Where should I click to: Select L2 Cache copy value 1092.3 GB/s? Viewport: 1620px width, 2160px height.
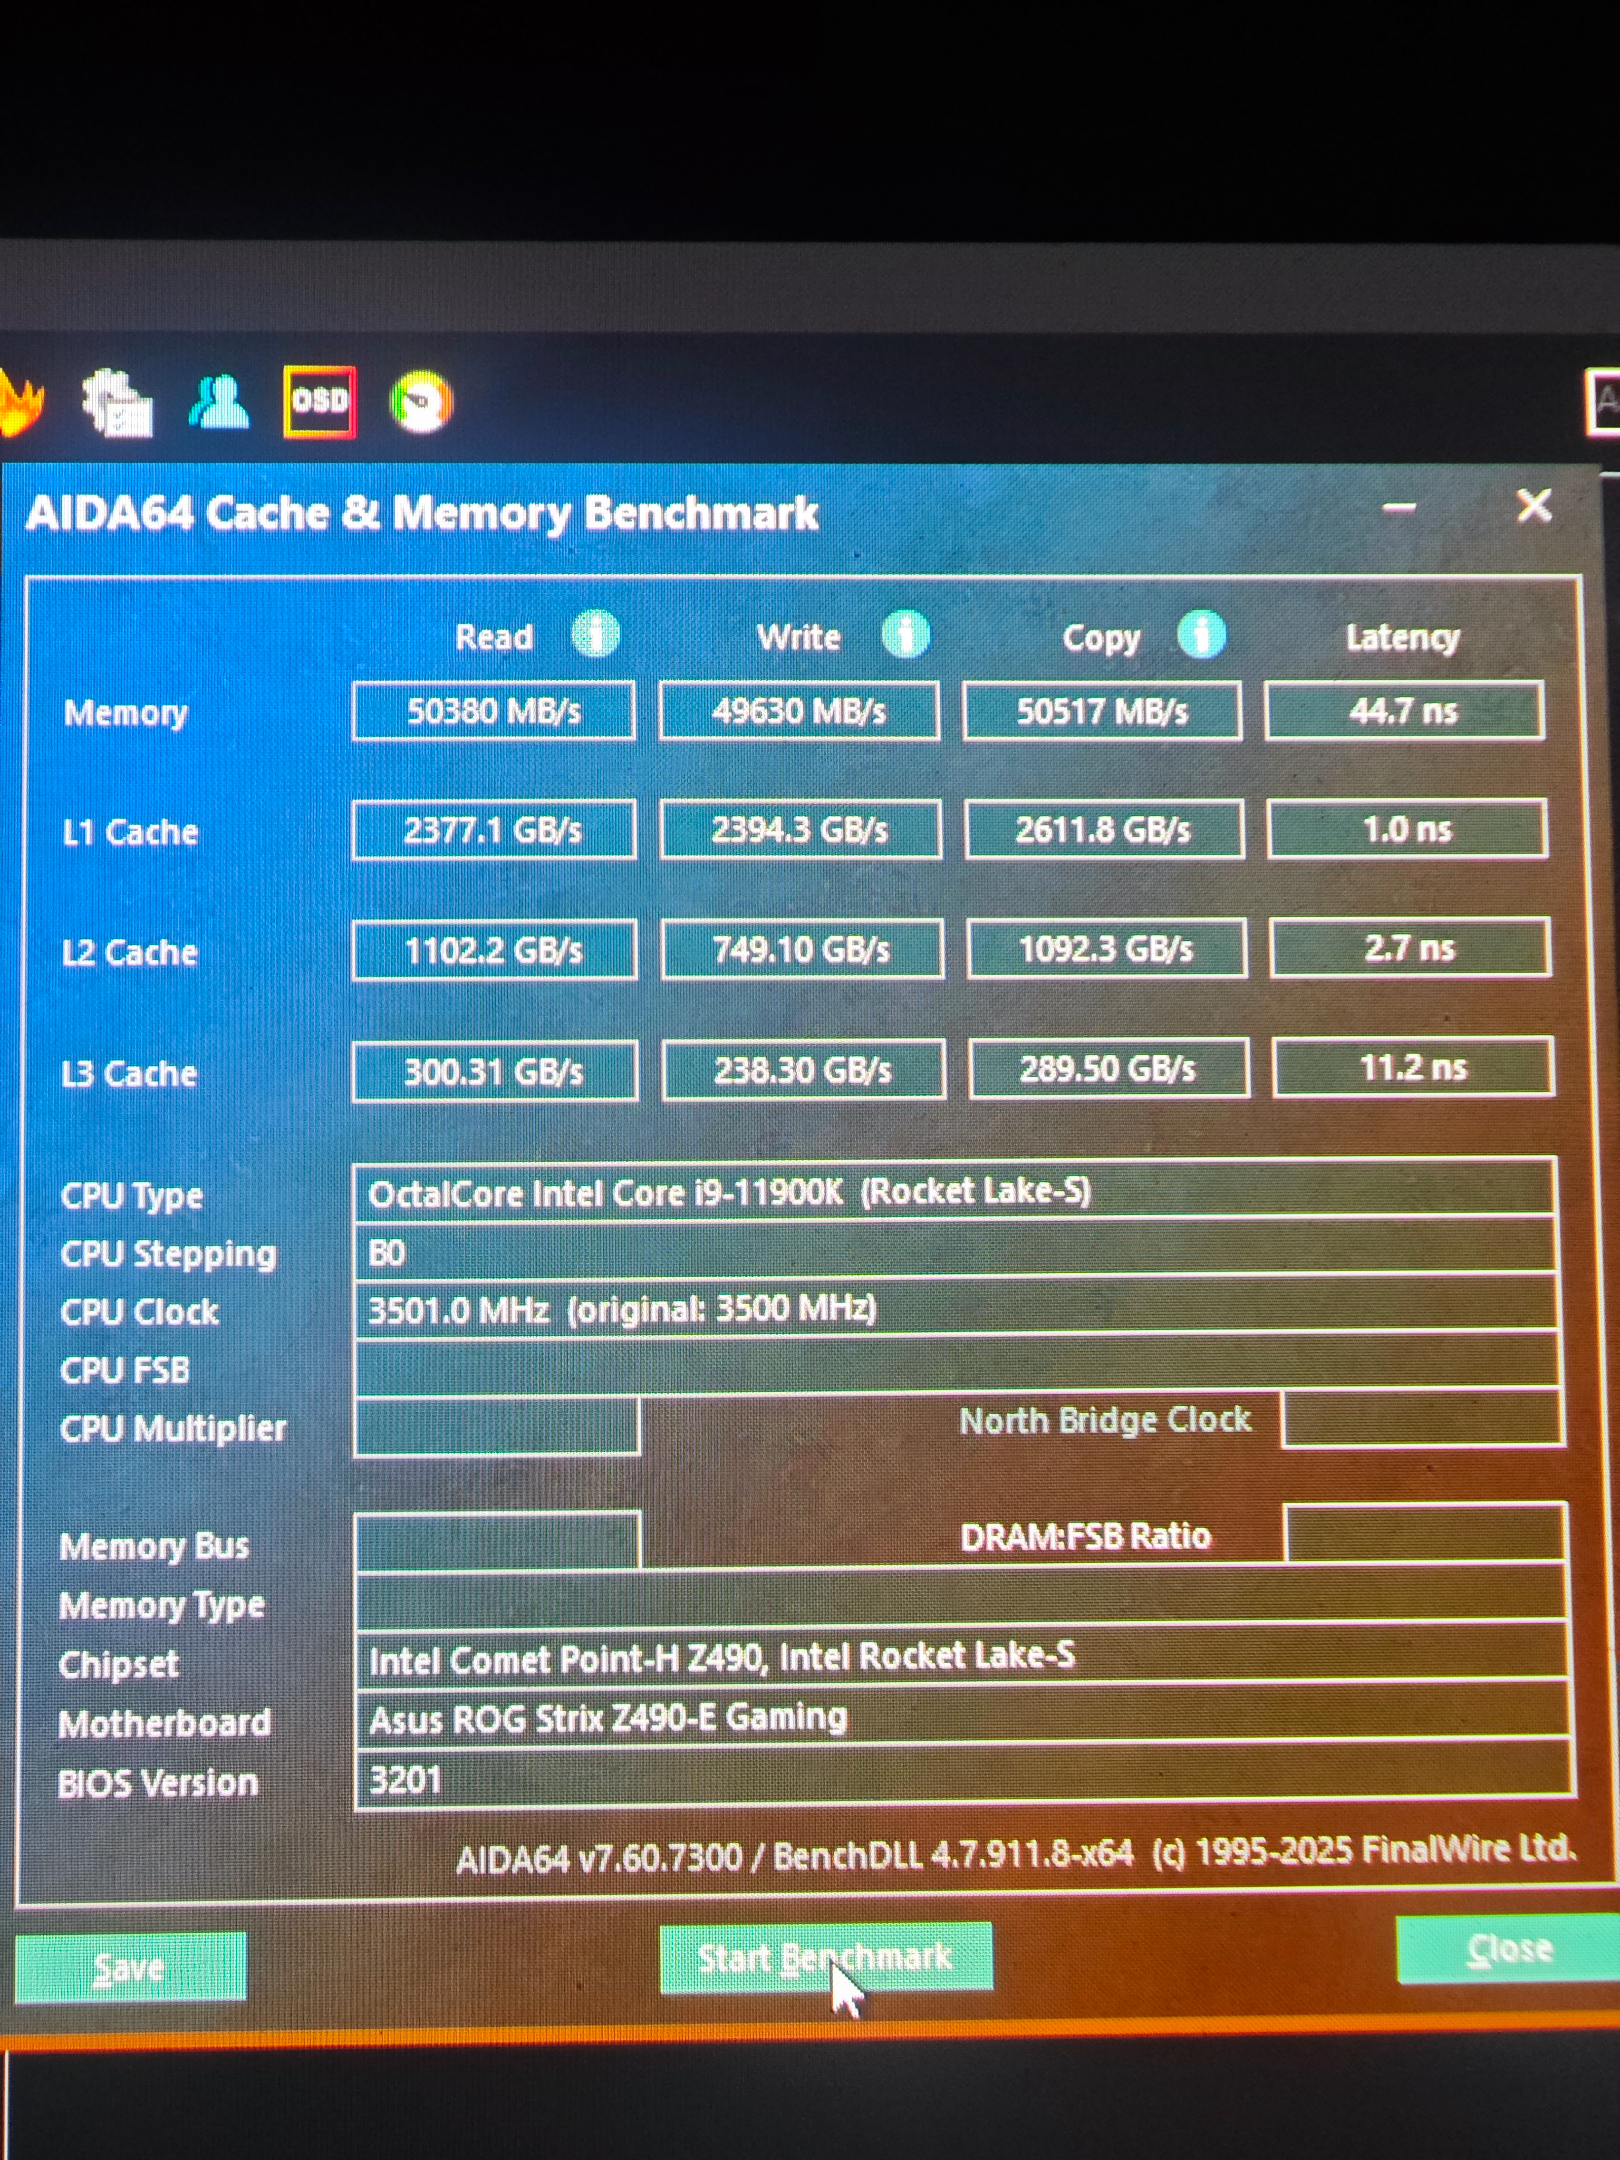coord(1107,948)
